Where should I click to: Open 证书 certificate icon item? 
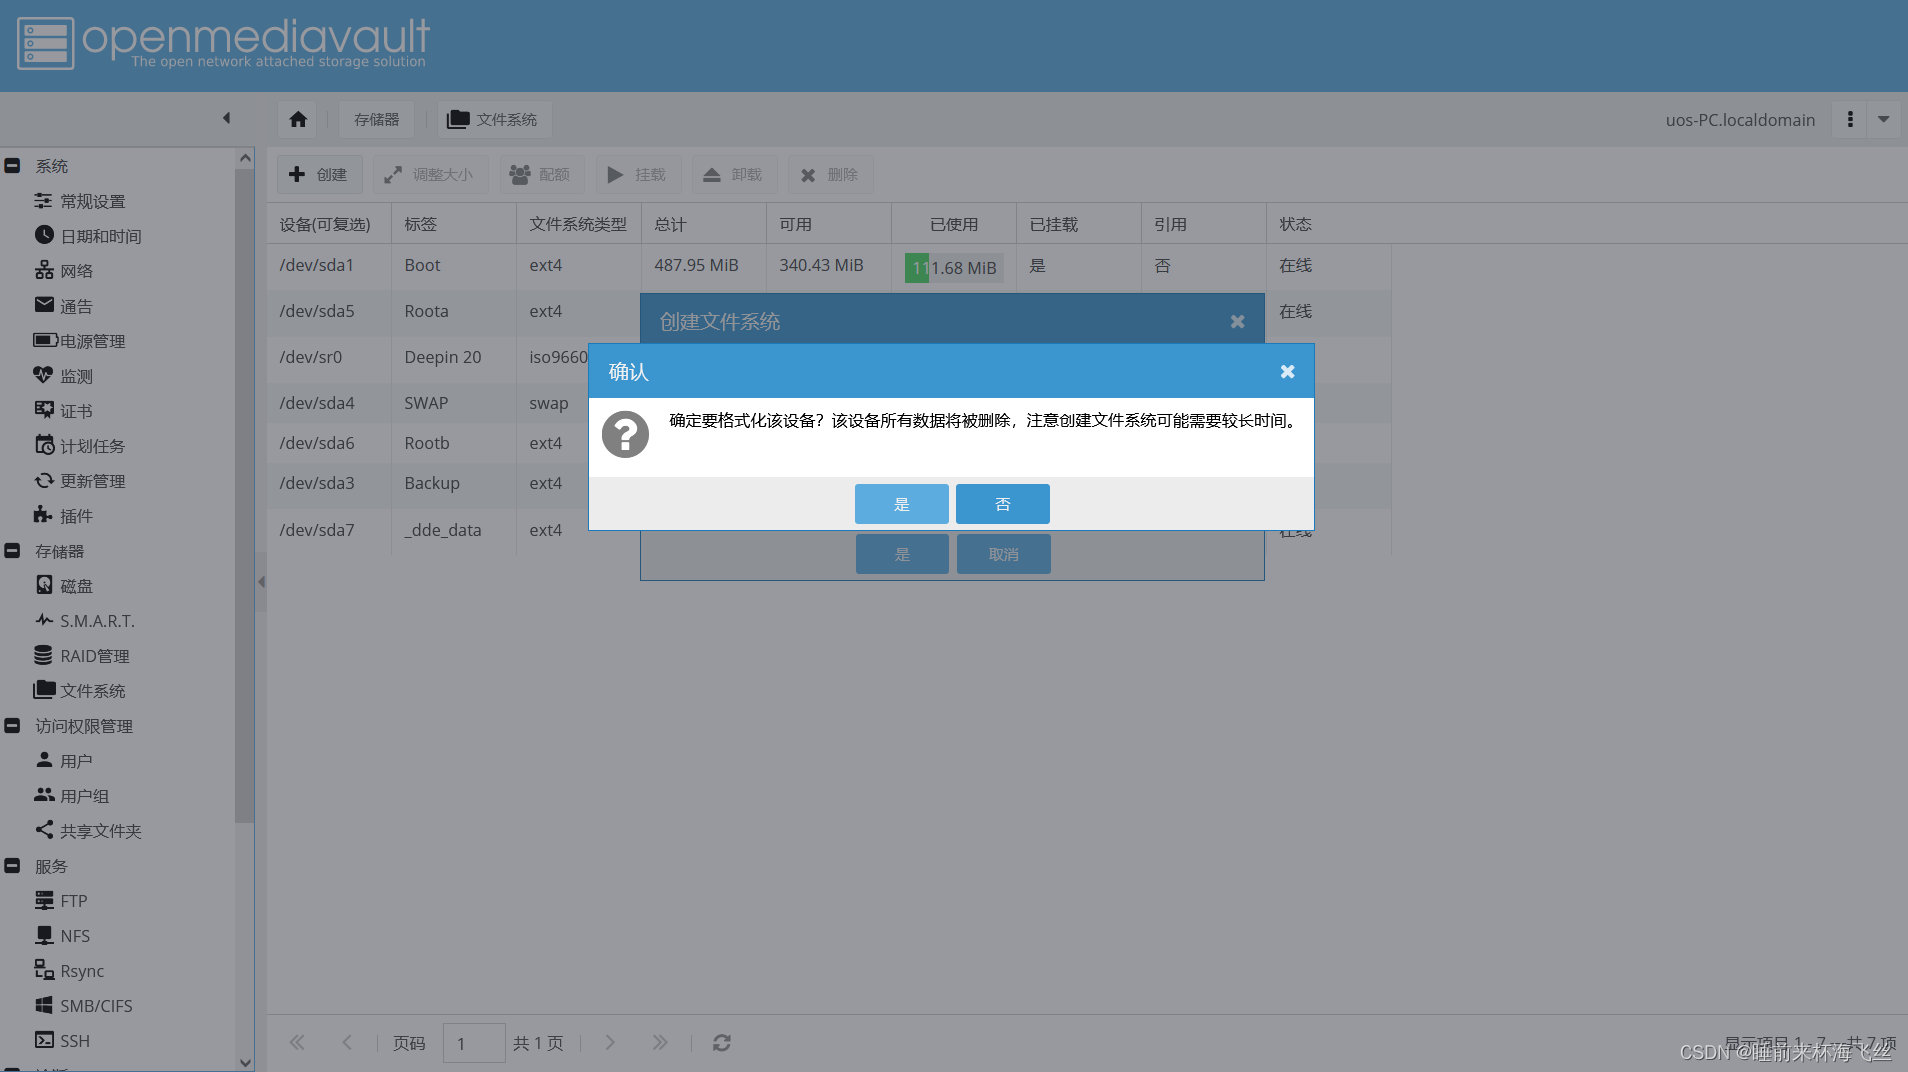(64, 411)
